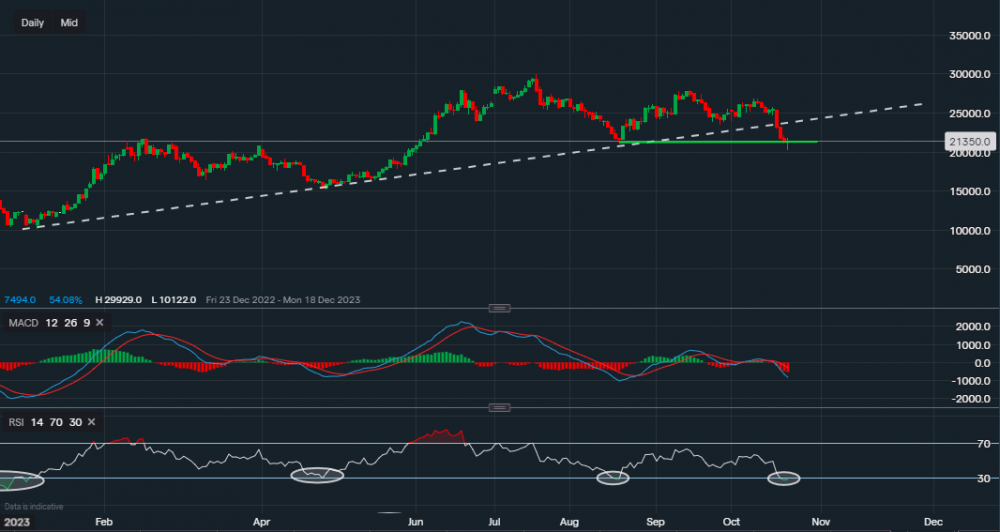1000x532 pixels.
Task: Click the 54.08% change value
Action: 64,300
